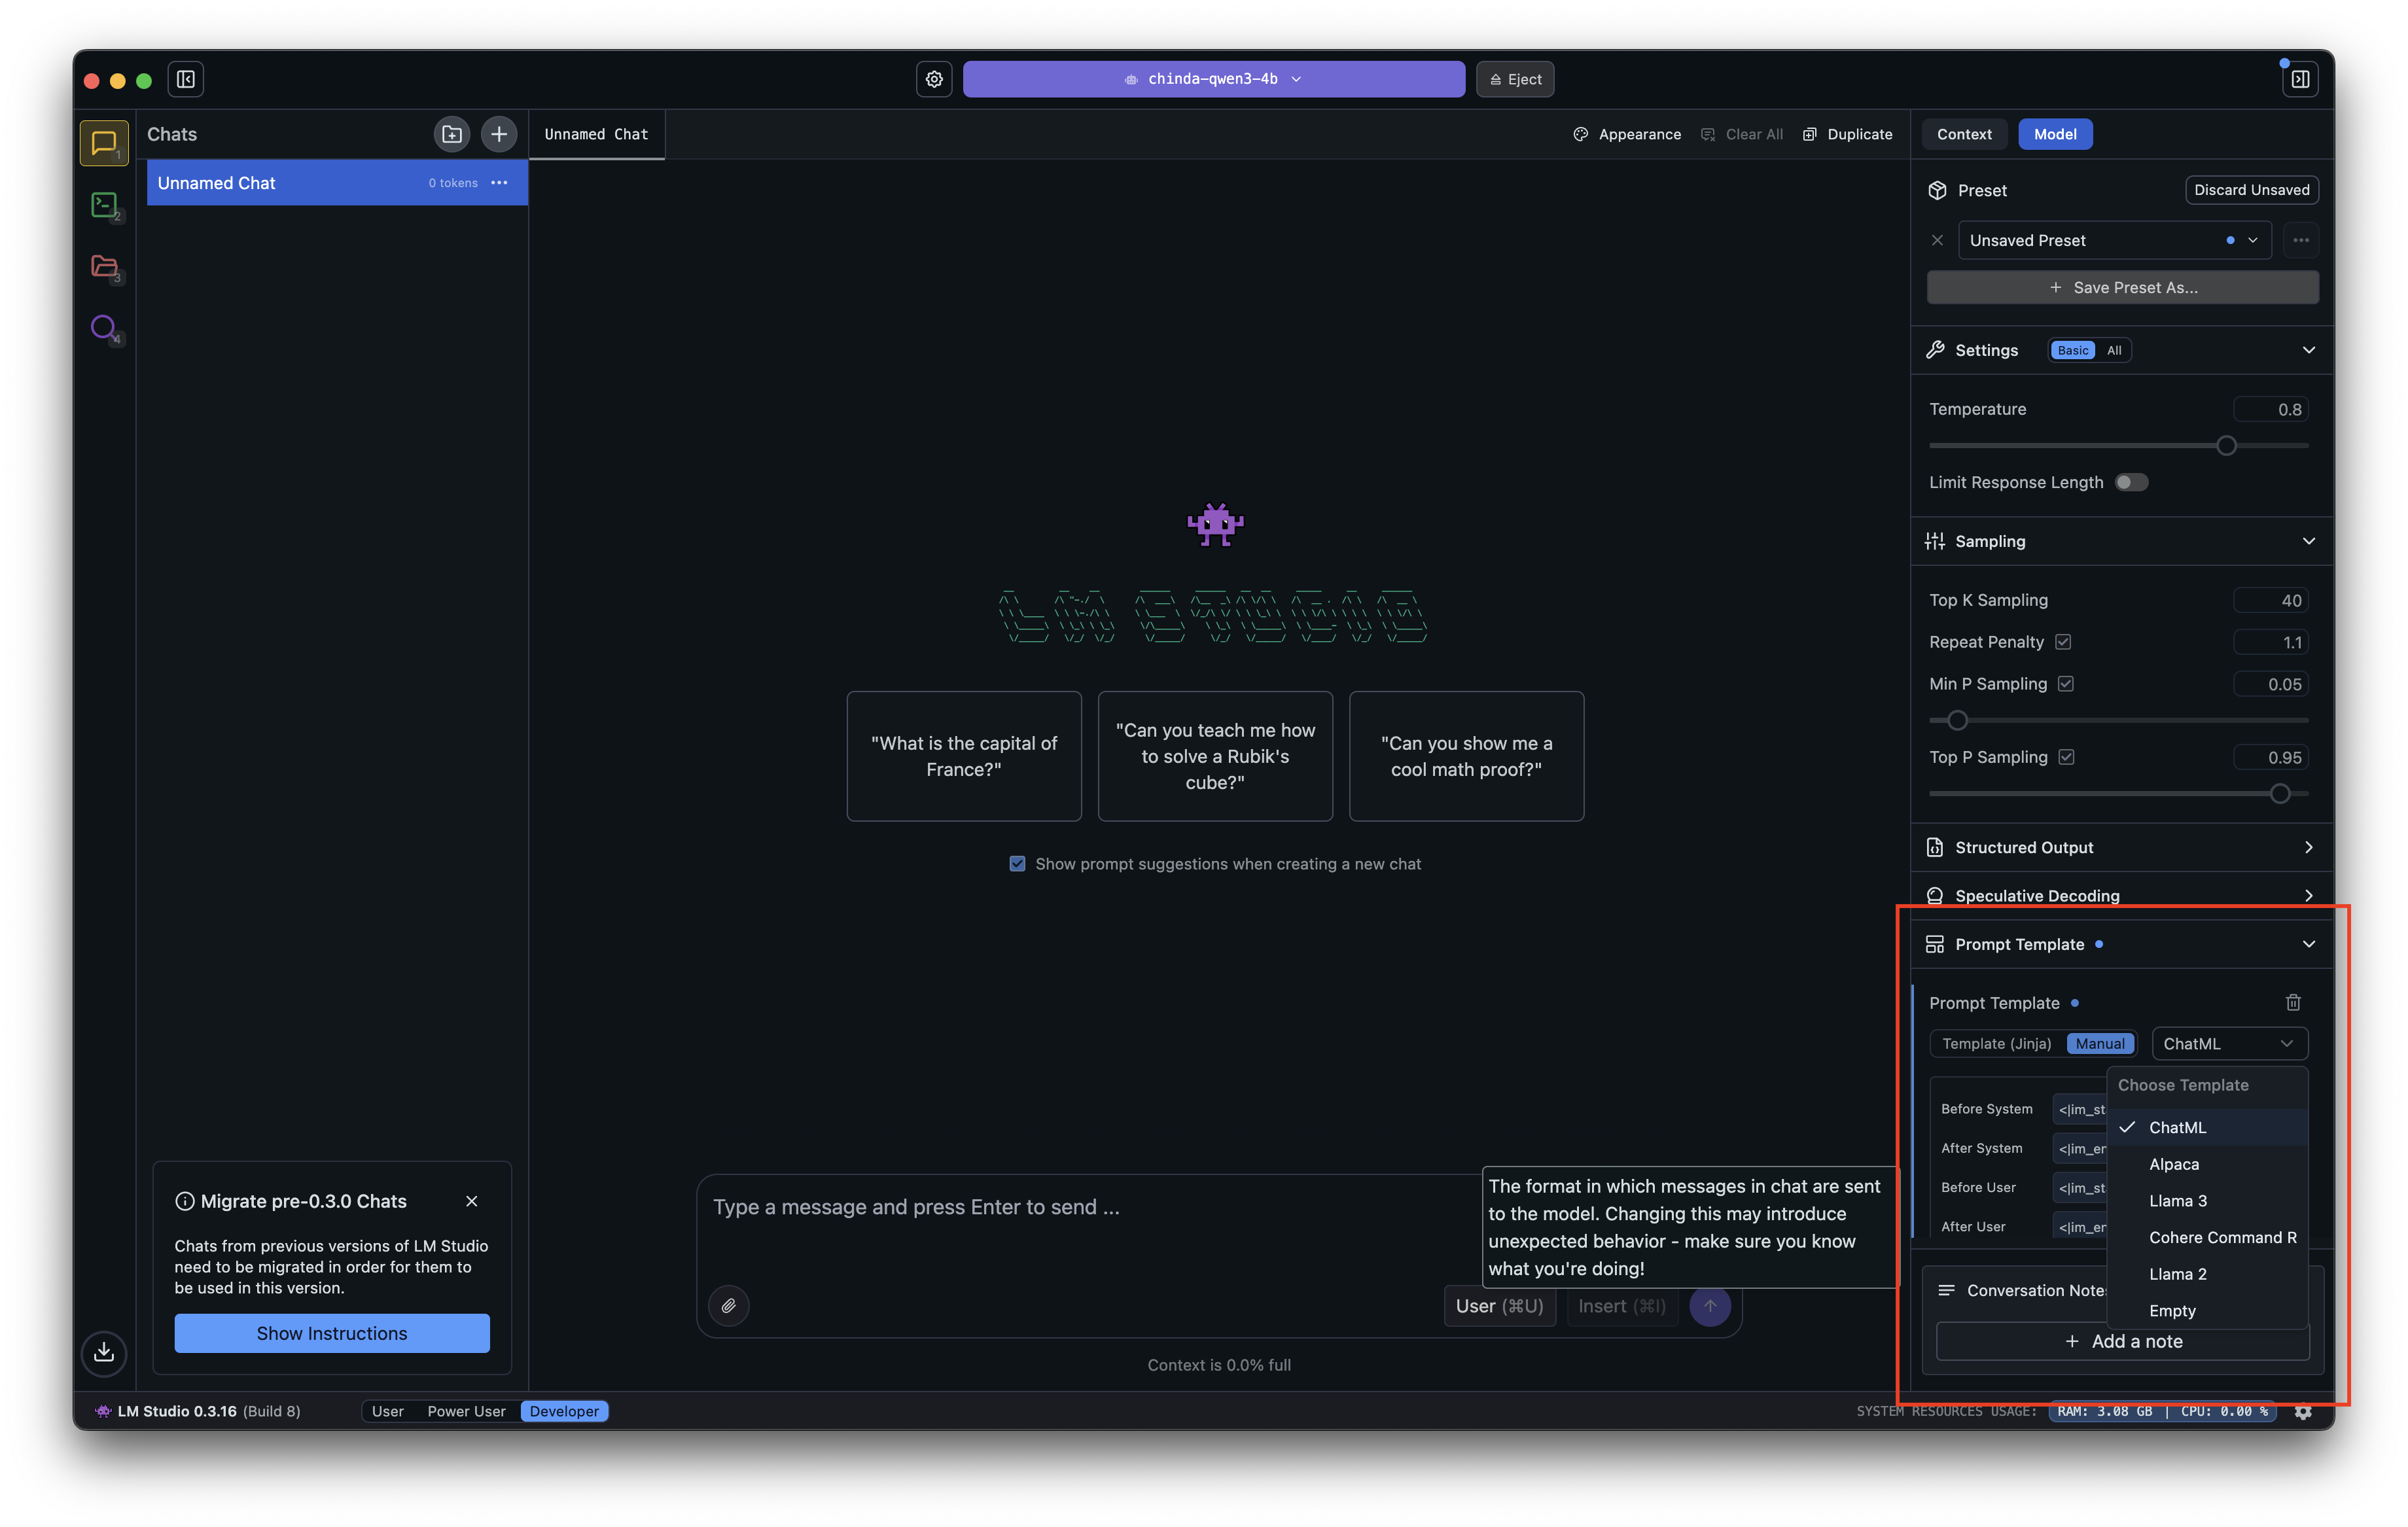
Task: Enable the Limit Response Length toggle
Action: point(2132,482)
